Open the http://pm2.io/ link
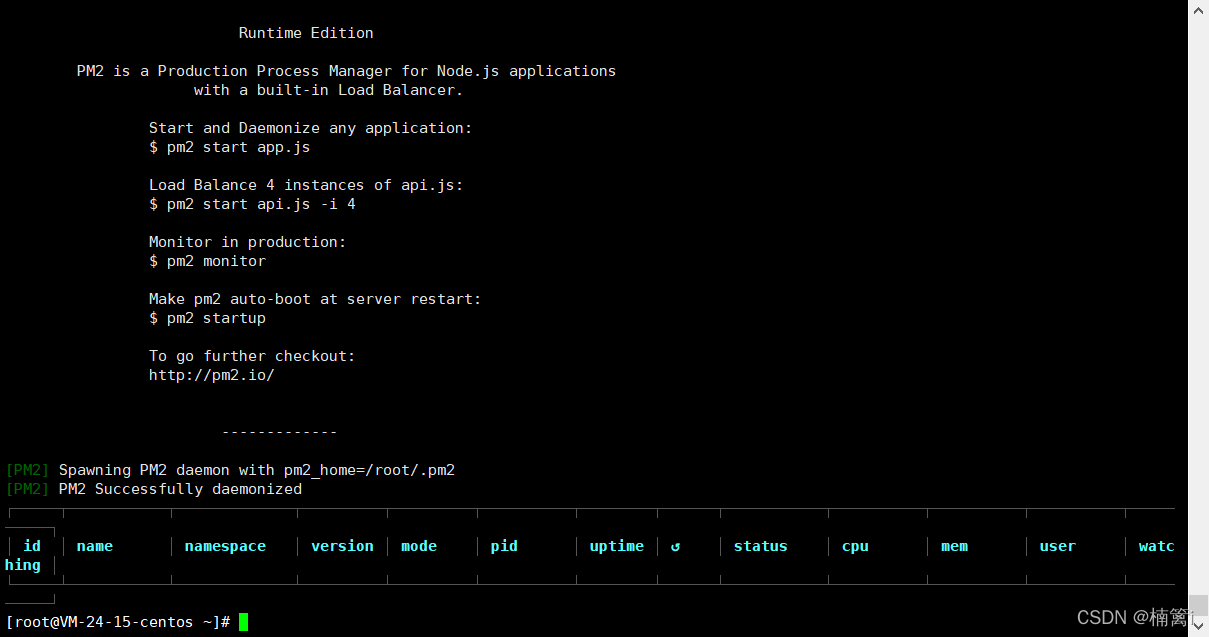Image resolution: width=1209 pixels, height=637 pixels. (x=211, y=375)
